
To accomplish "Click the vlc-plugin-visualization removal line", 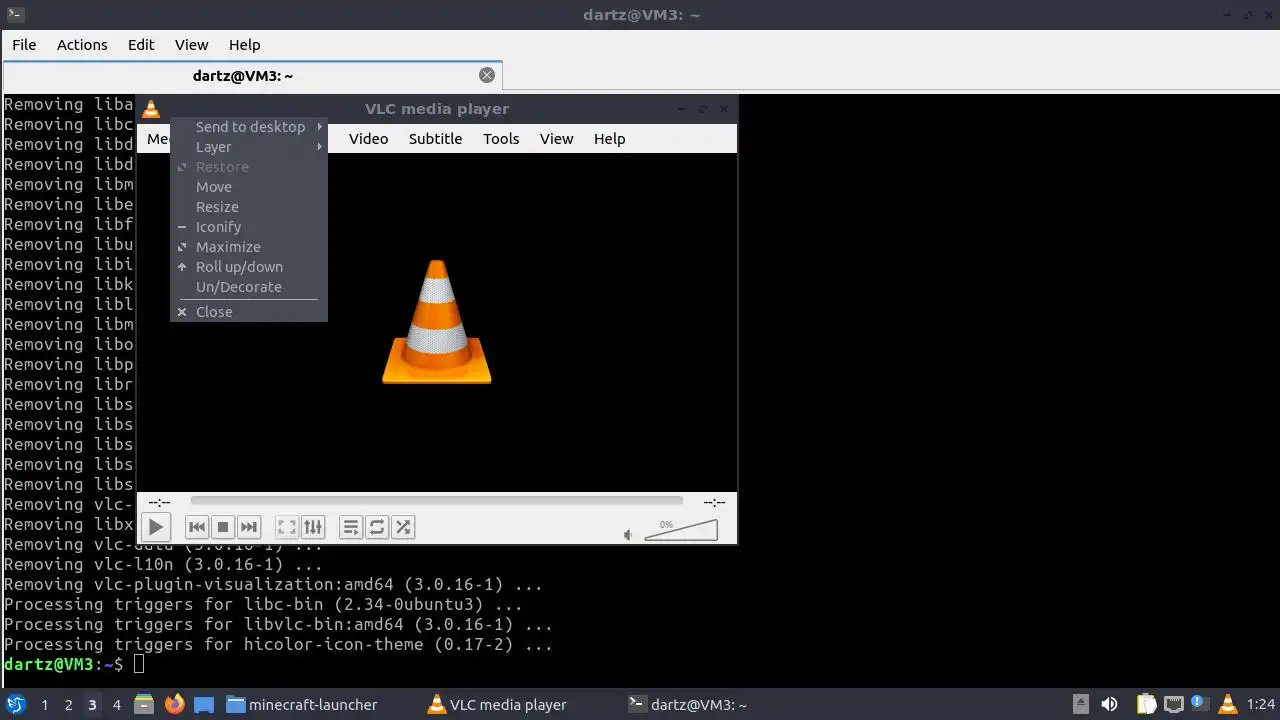I will (273, 584).
